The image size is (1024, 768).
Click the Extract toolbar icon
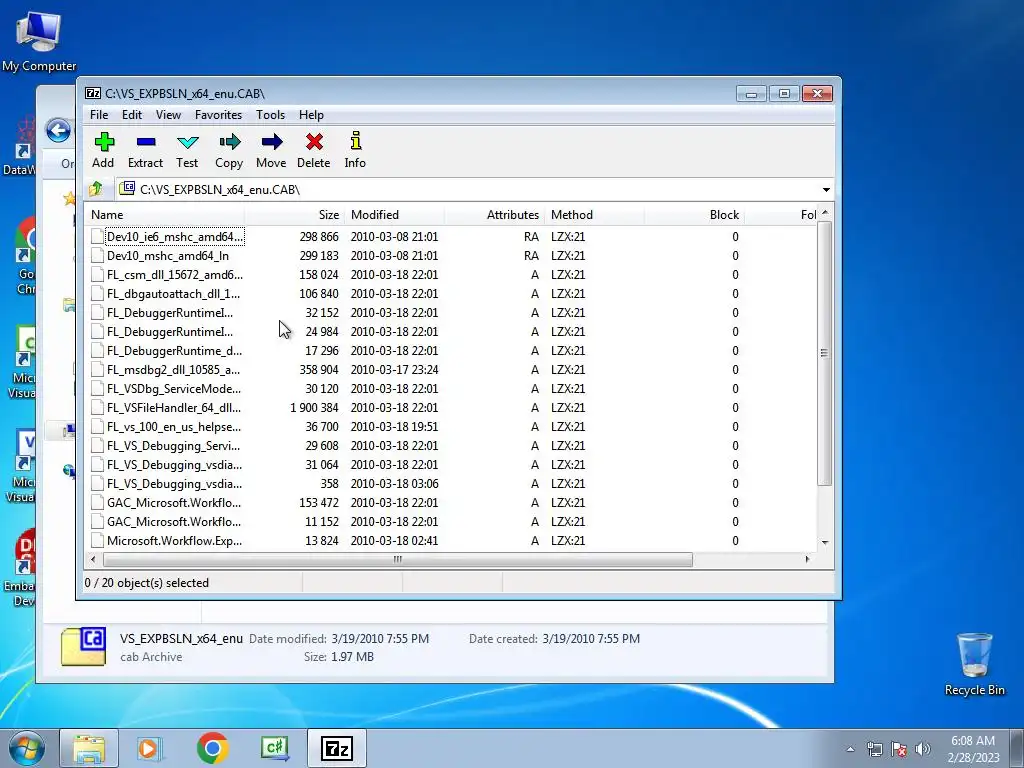coord(145,150)
